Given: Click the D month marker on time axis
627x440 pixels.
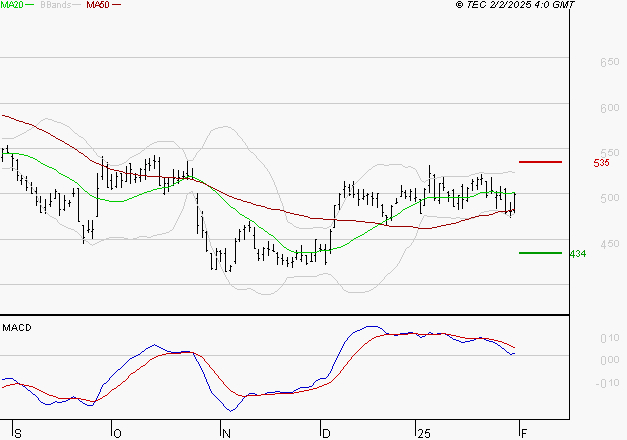Looking at the screenshot, I should point(326,434).
